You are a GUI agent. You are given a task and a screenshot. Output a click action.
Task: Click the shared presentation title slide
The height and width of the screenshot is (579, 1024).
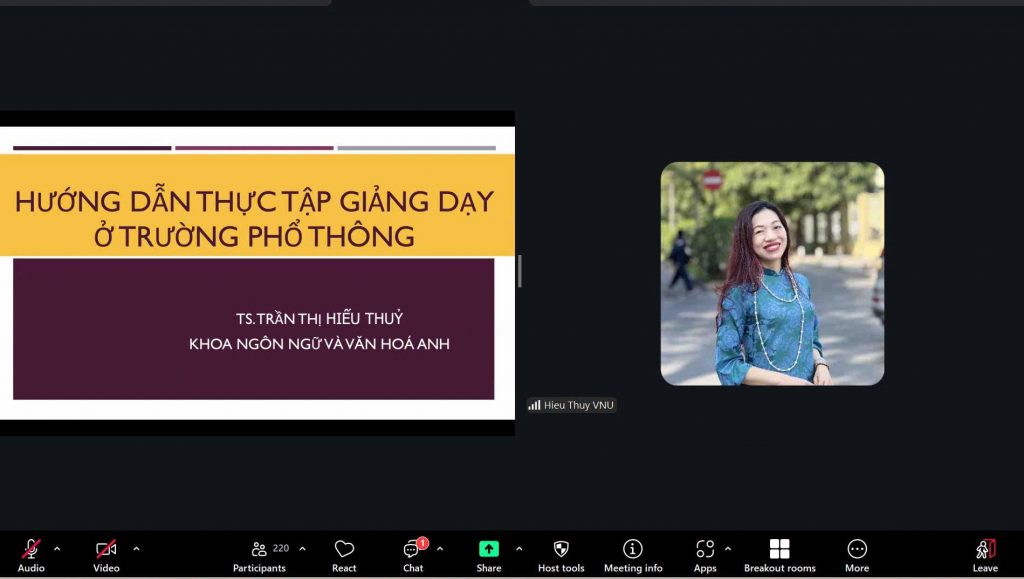[256, 272]
